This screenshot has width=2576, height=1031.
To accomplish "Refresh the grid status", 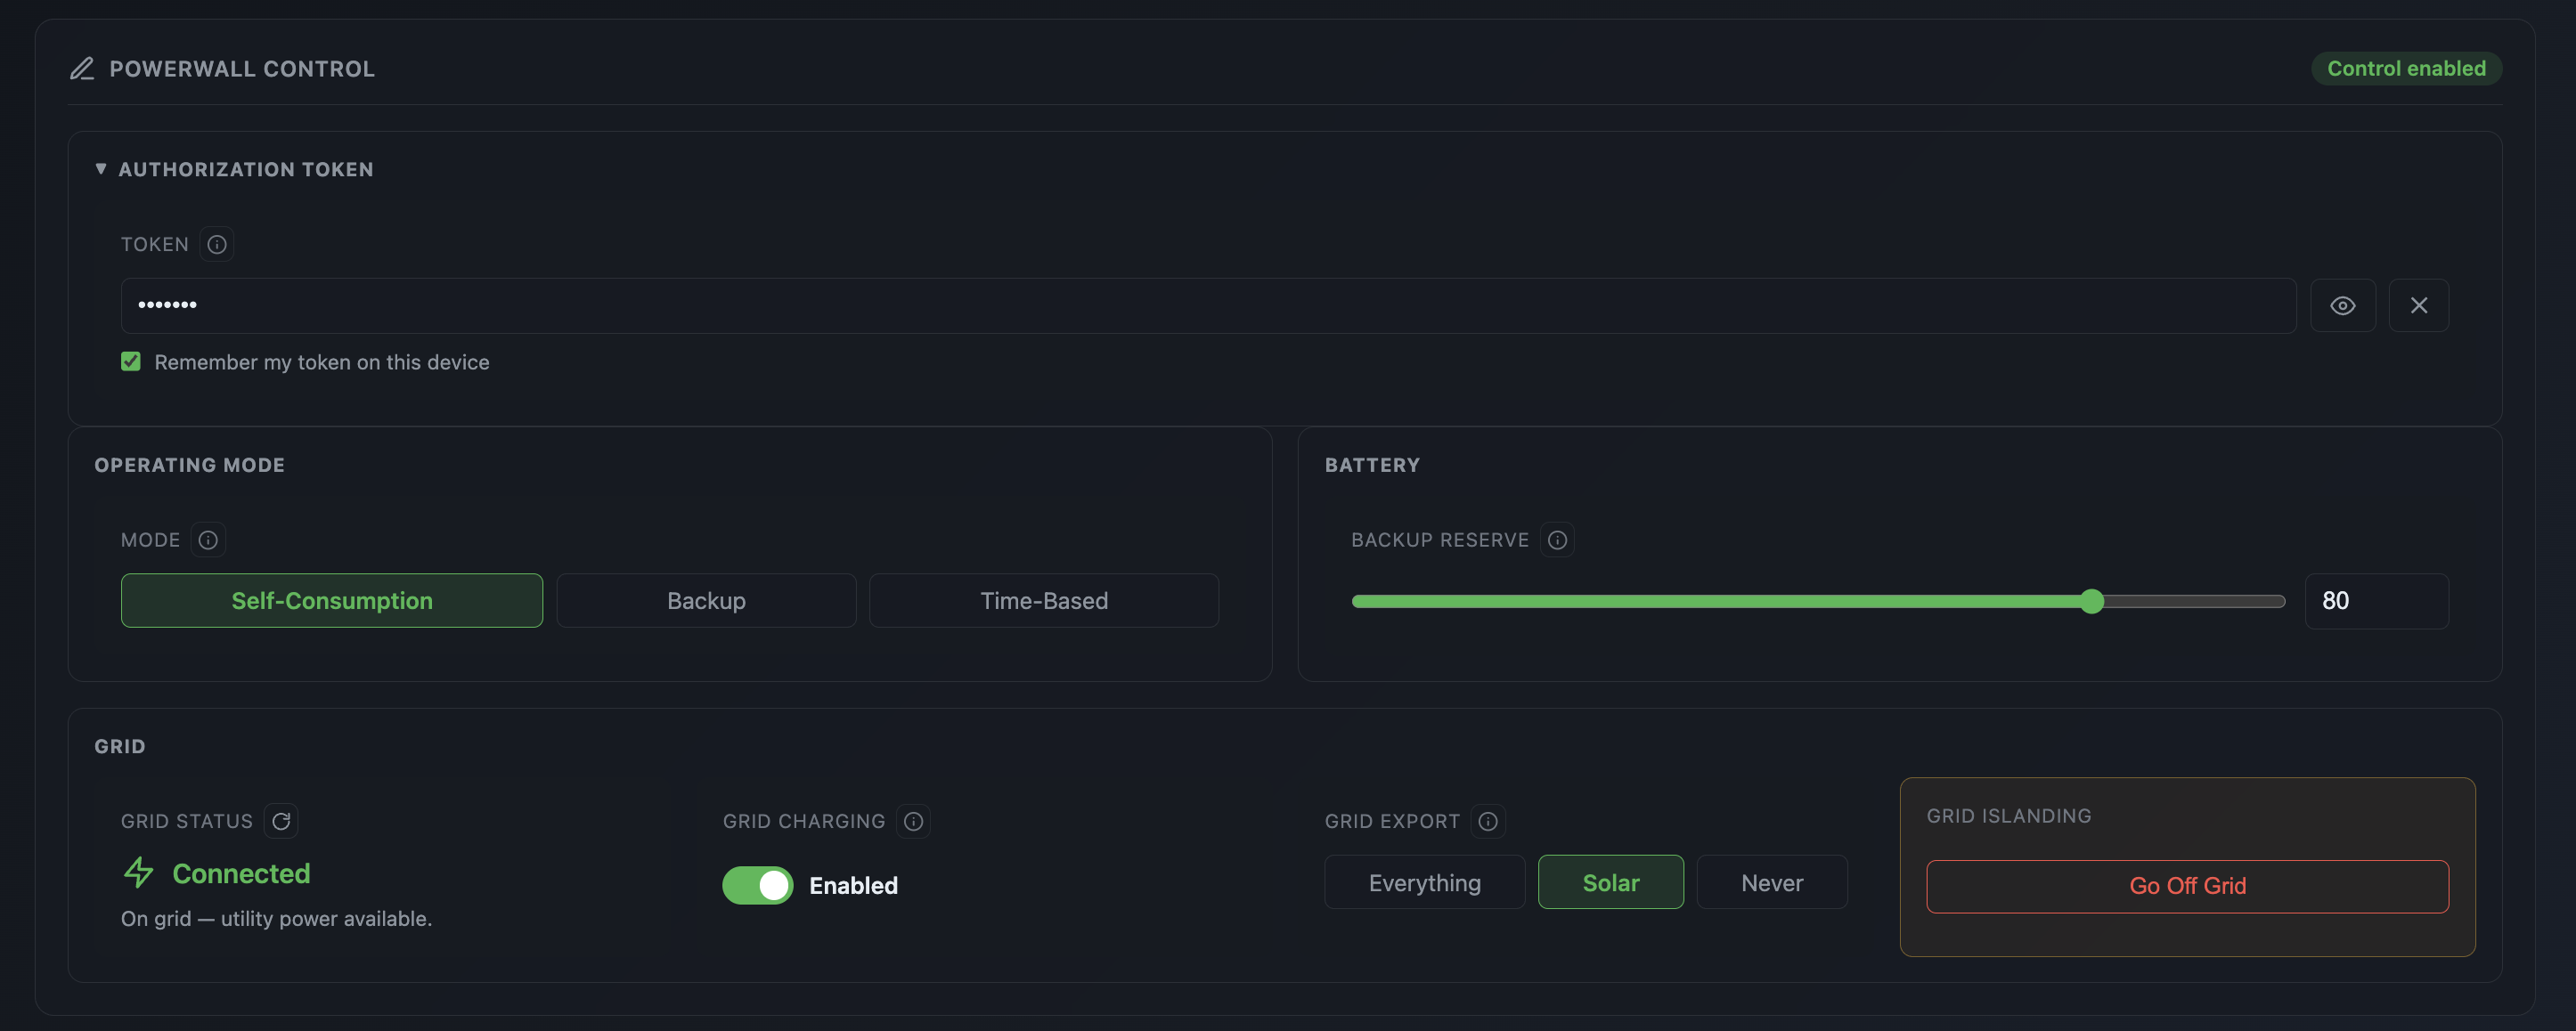I will pos(281,821).
